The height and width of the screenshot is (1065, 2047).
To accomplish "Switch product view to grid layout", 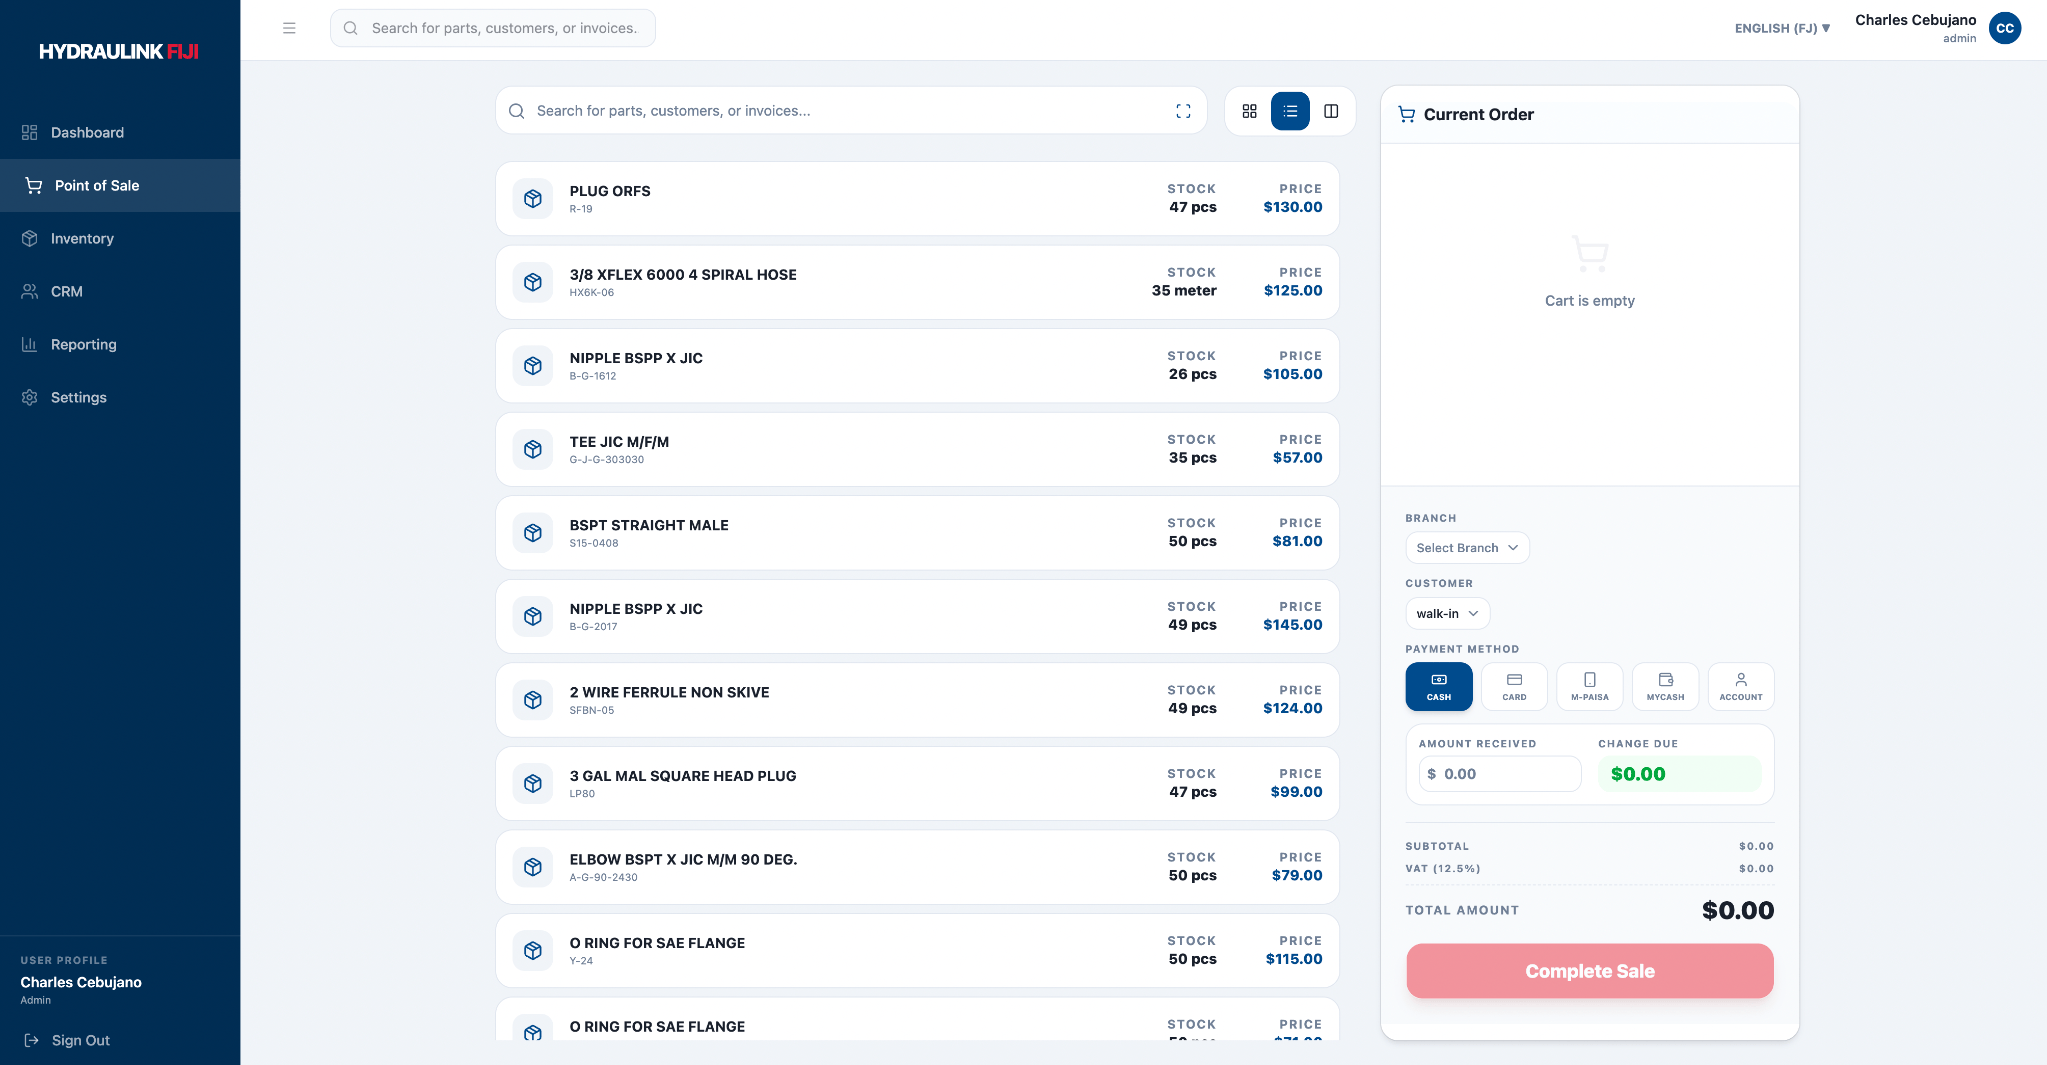I will coord(1249,111).
